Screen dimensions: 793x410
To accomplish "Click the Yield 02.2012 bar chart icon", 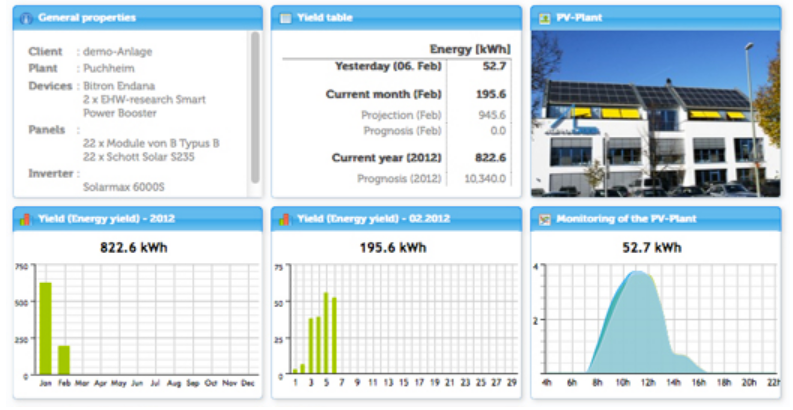I will pyautogui.click(x=286, y=219).
